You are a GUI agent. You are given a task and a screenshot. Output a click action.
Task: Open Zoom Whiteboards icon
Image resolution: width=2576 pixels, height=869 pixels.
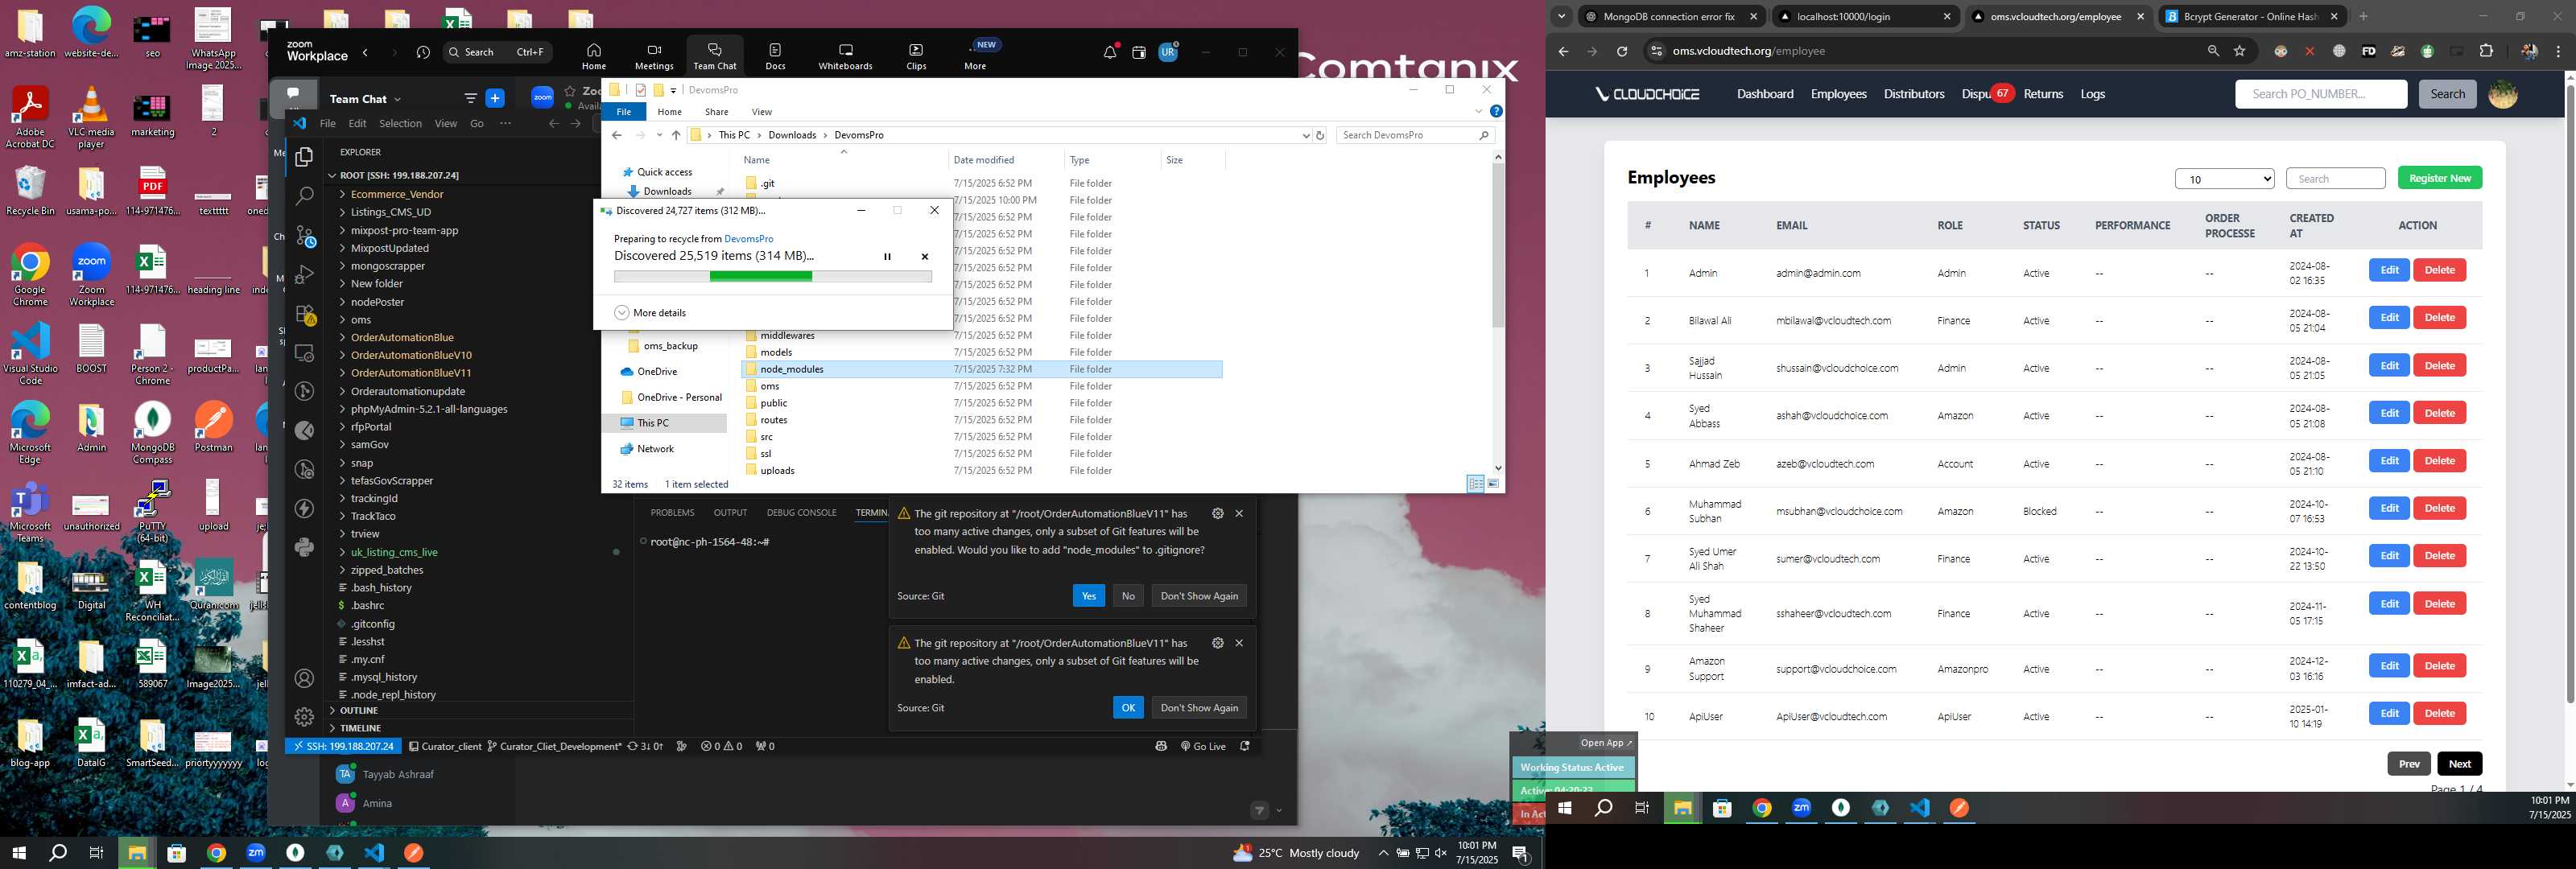click(845, 57)
